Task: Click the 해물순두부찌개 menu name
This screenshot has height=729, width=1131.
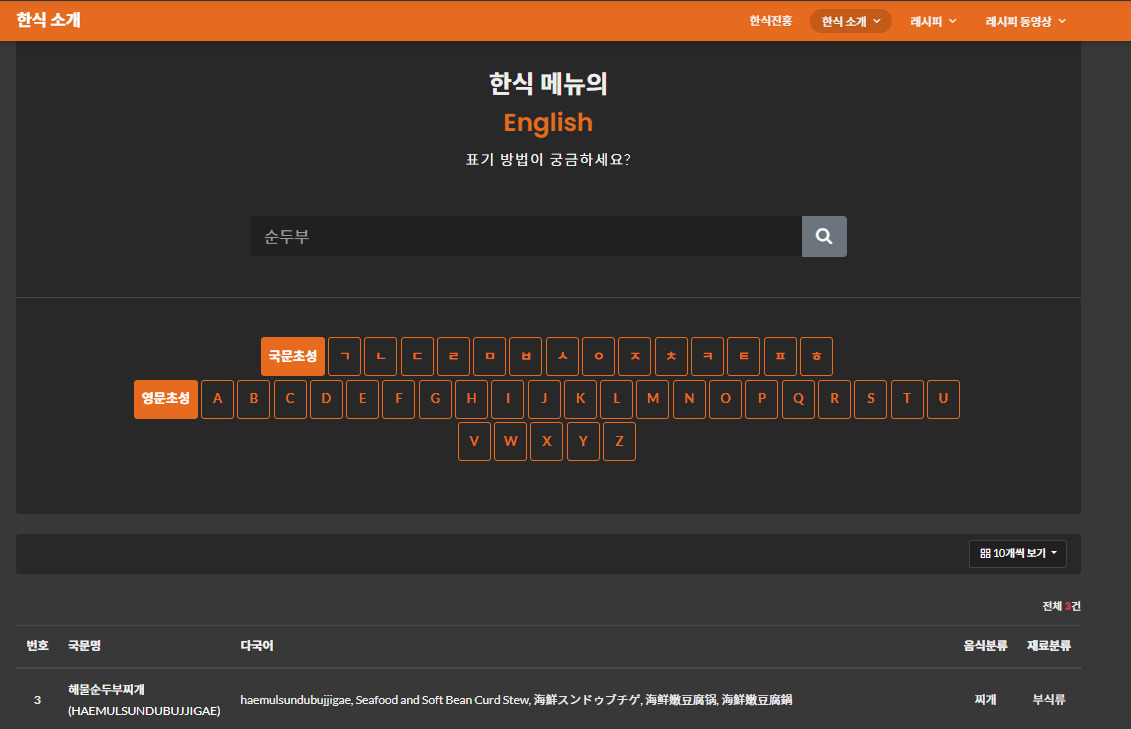Action: [x=106, y=689]
